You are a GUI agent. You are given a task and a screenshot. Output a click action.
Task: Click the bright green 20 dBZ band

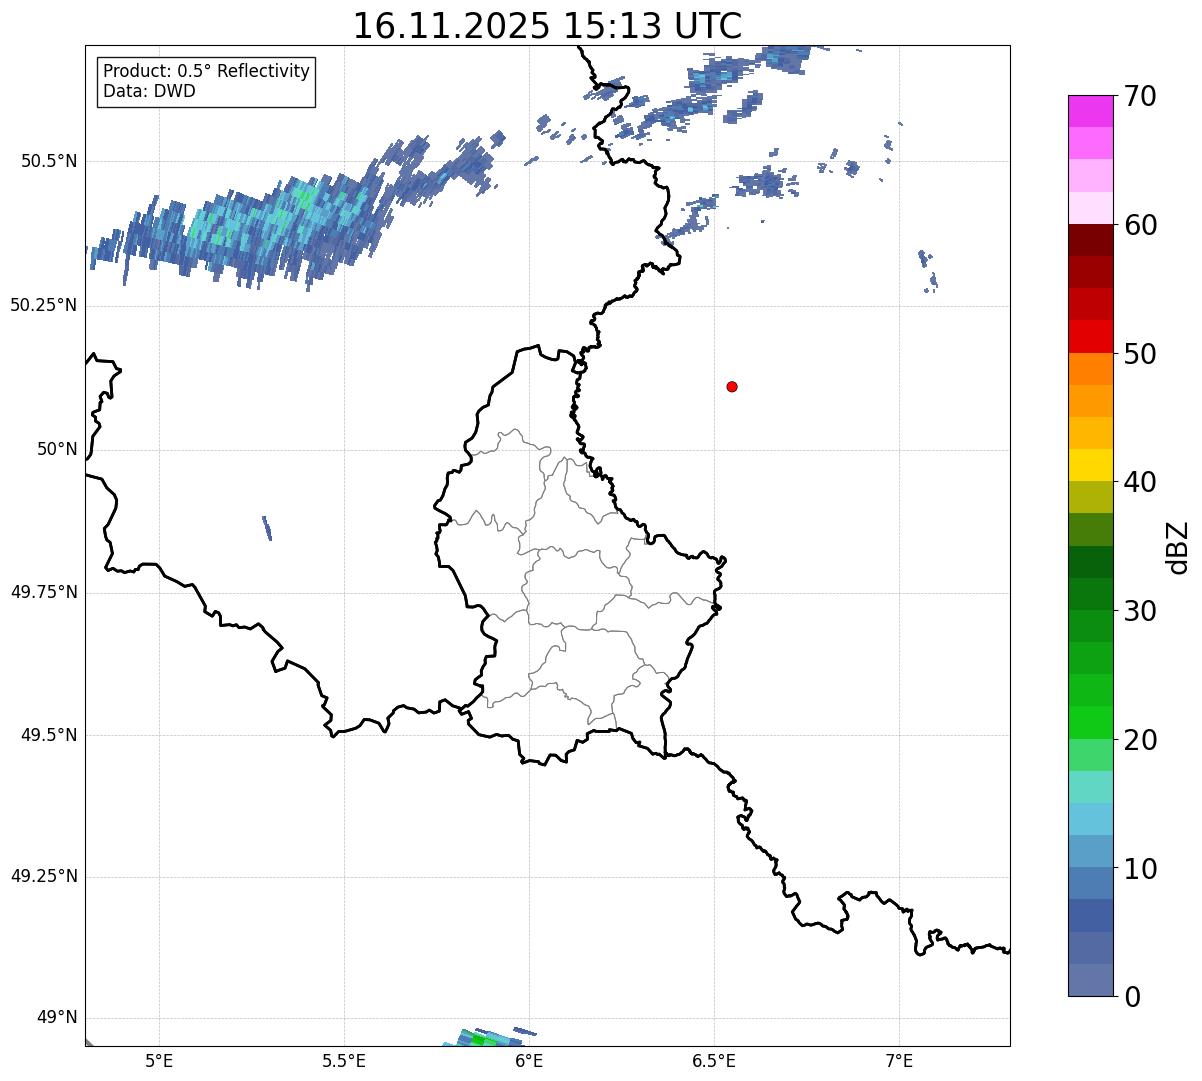coord(1090,722)
